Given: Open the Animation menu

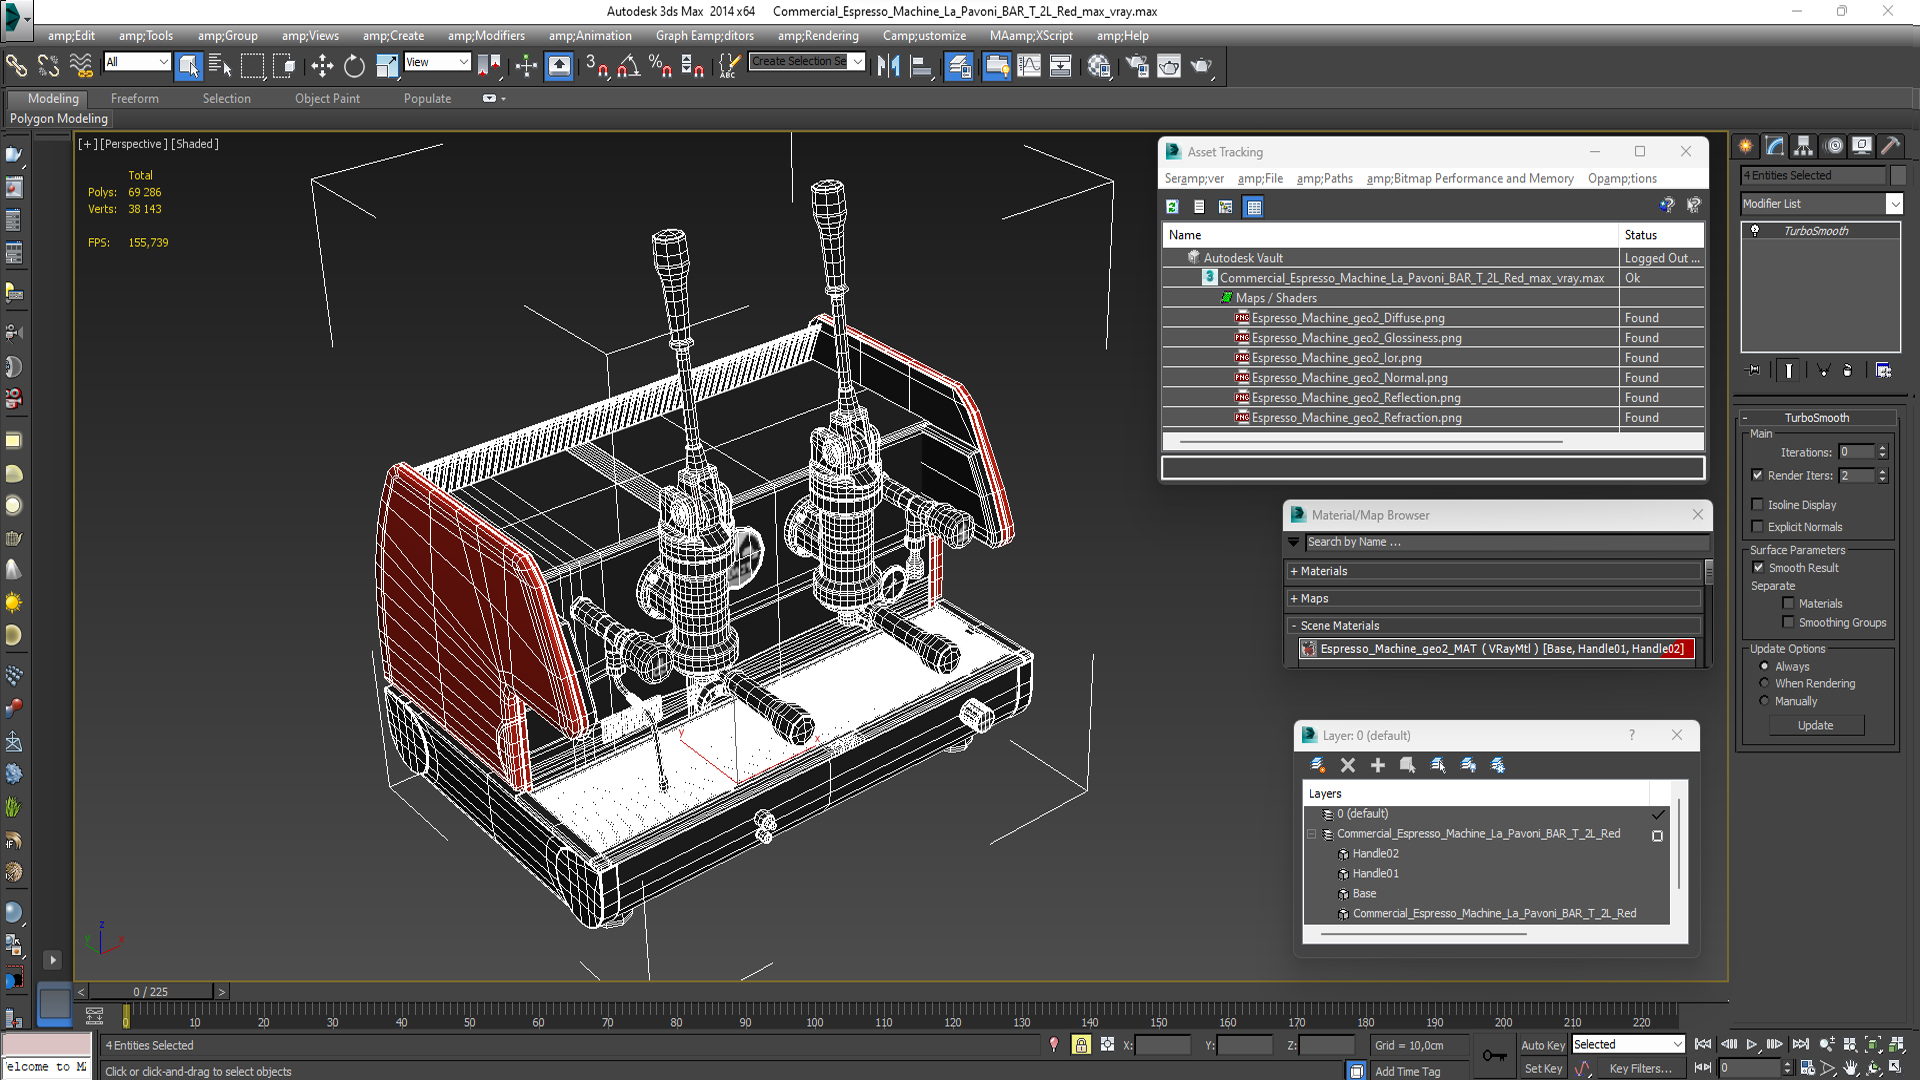Looking at the screenshot, I should 590,35.
